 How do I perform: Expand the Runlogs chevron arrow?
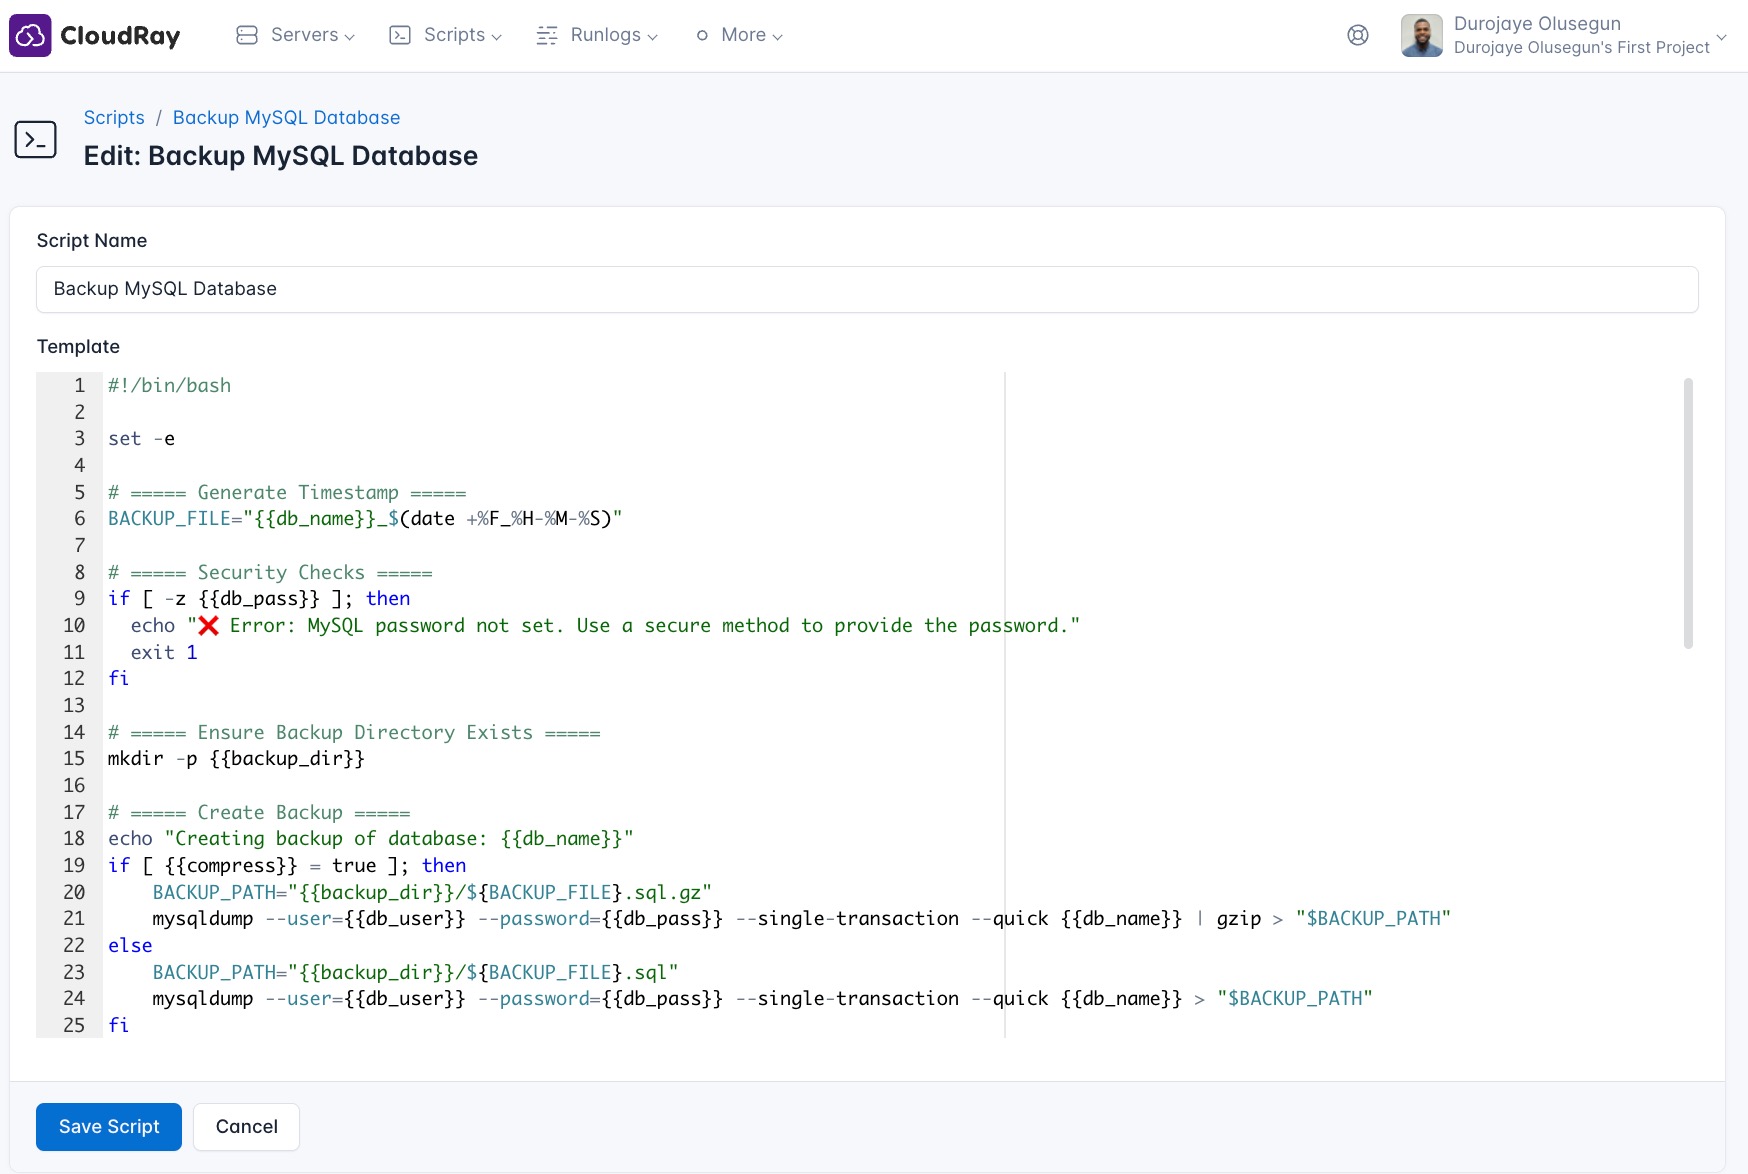[x=652, y=37]
